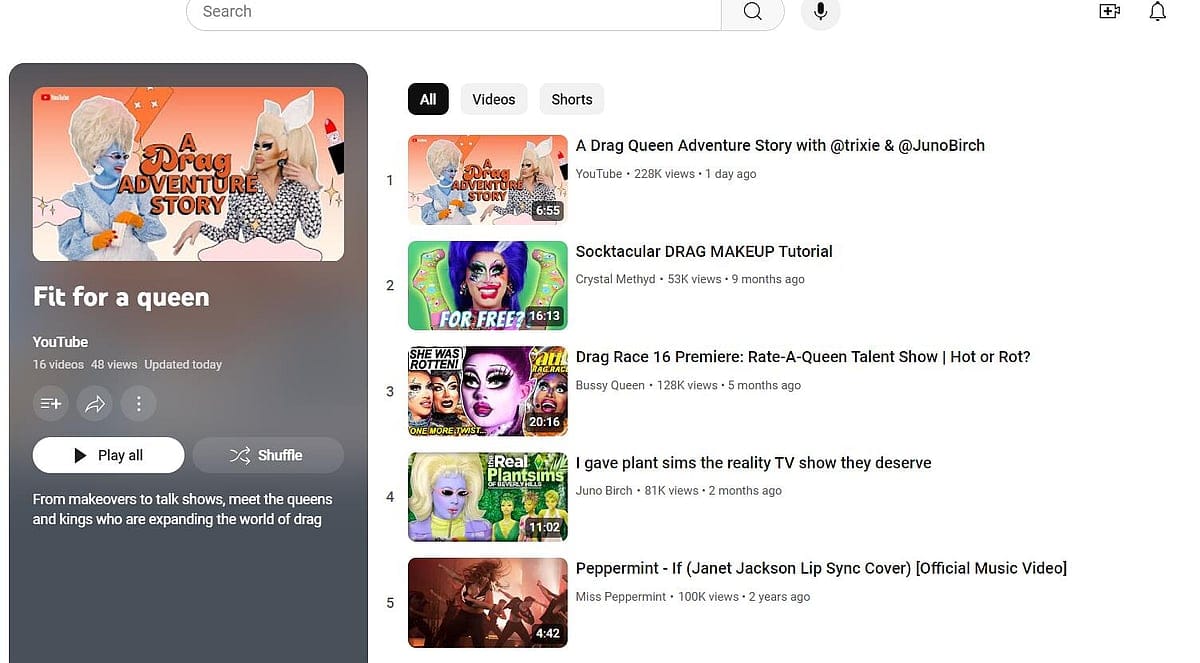Visit the Bussy Queen channel
This screenshot has width=1200, height=663.
(x=610, y=385)
